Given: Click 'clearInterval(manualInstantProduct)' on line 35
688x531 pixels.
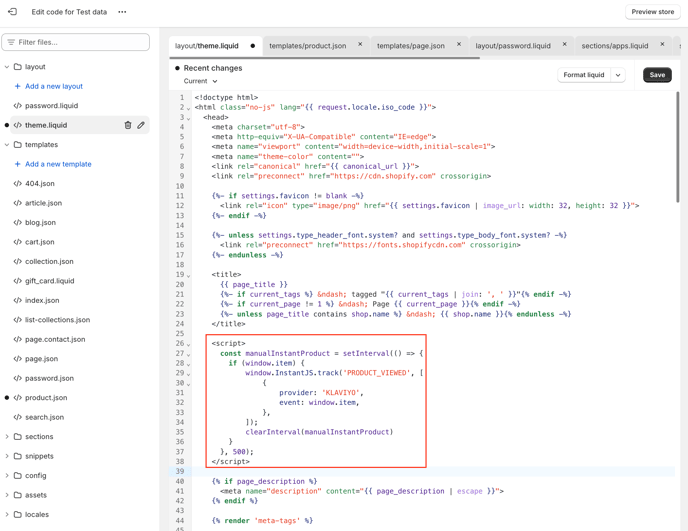Looking at the screenshot, I should pyautogui.click(x=319, y=432).
